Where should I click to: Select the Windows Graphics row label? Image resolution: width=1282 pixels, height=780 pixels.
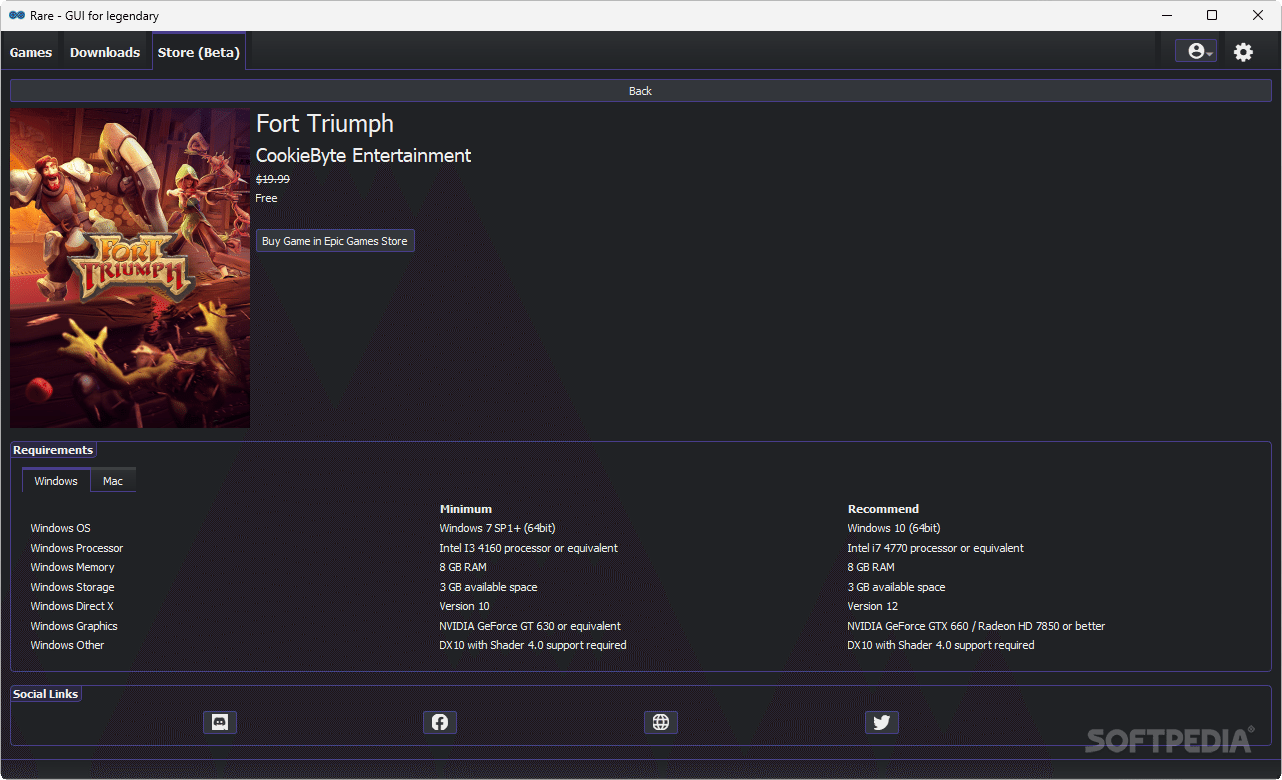[74, 626]
